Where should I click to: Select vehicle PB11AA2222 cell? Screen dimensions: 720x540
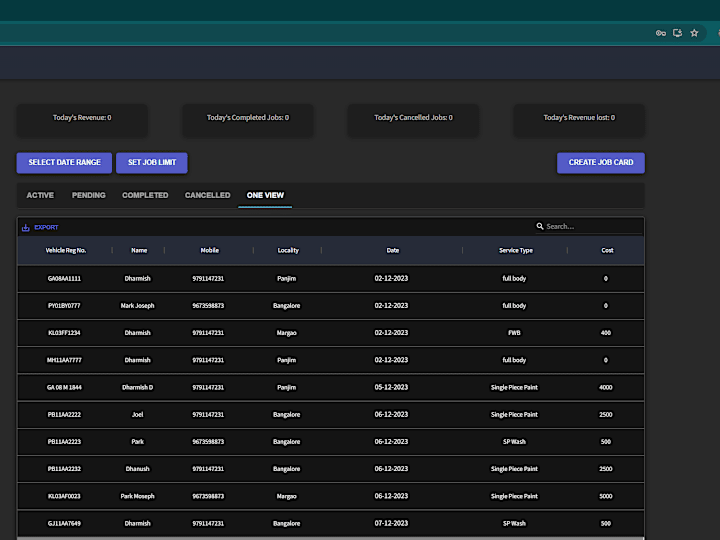coord(64,415)
